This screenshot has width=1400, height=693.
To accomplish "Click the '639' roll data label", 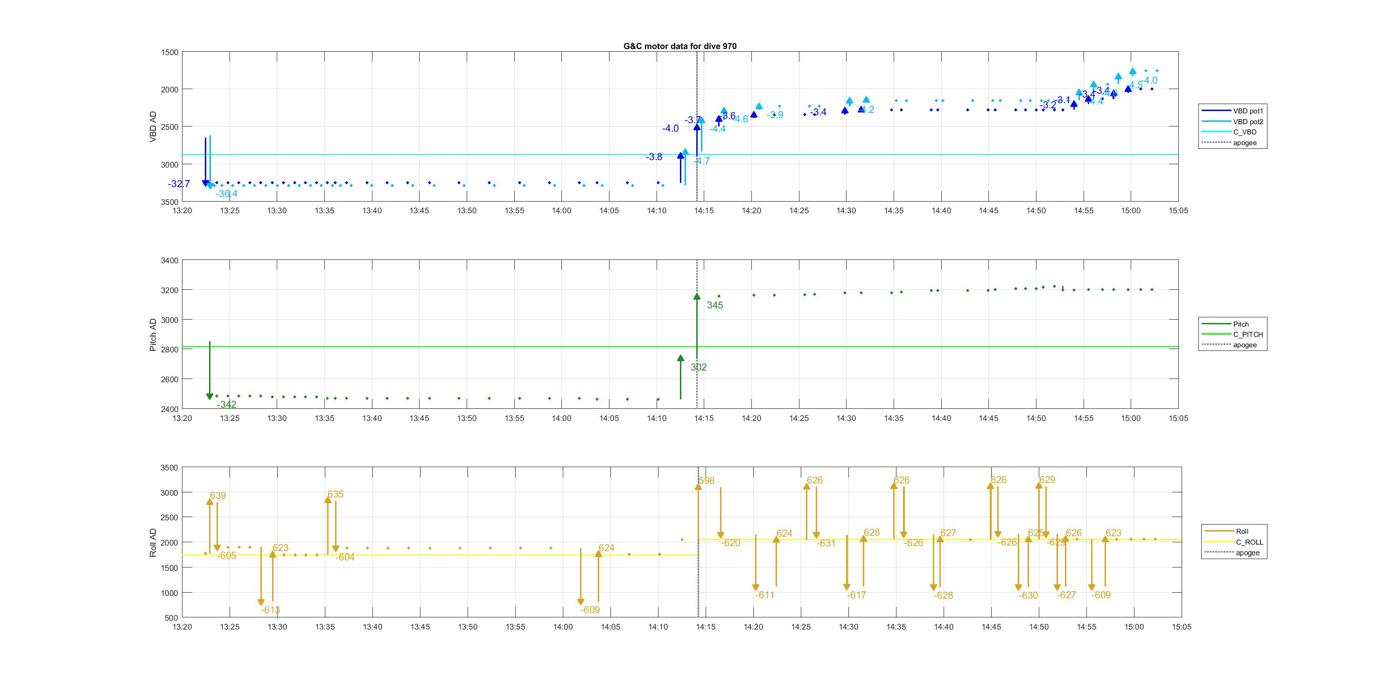I will (218, 496).
